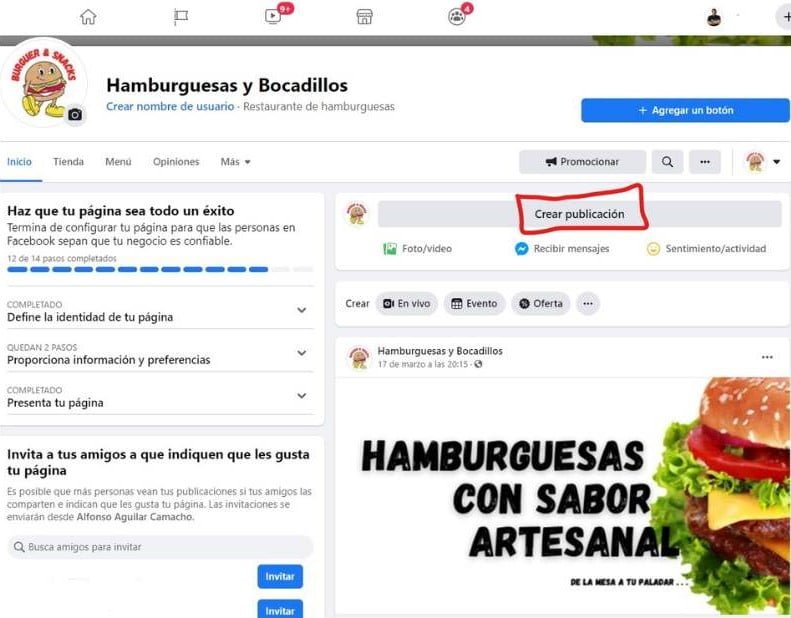This screenshot has width=791, height=618.
Task: Go to Facebook Home icon
Action: [88, 17]
